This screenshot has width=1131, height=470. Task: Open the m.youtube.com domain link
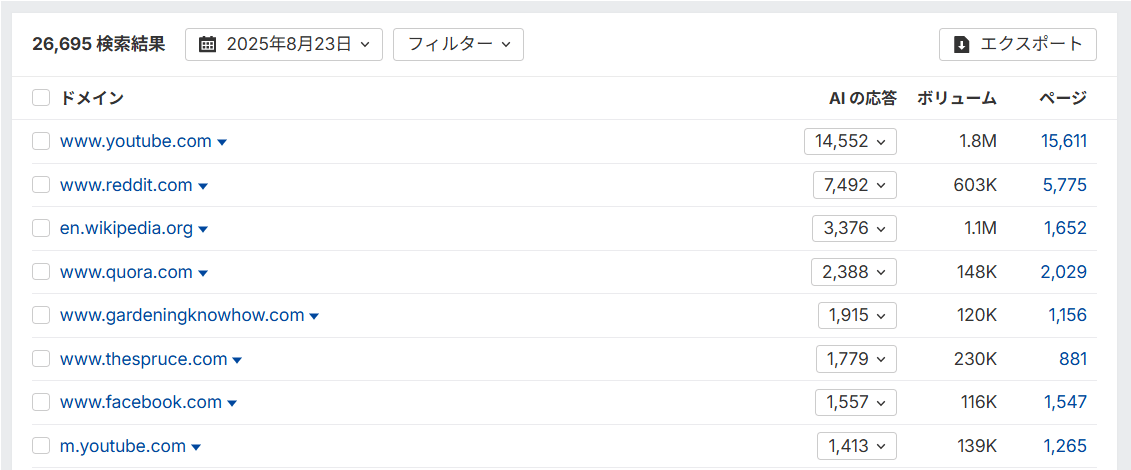pos(123,446)
